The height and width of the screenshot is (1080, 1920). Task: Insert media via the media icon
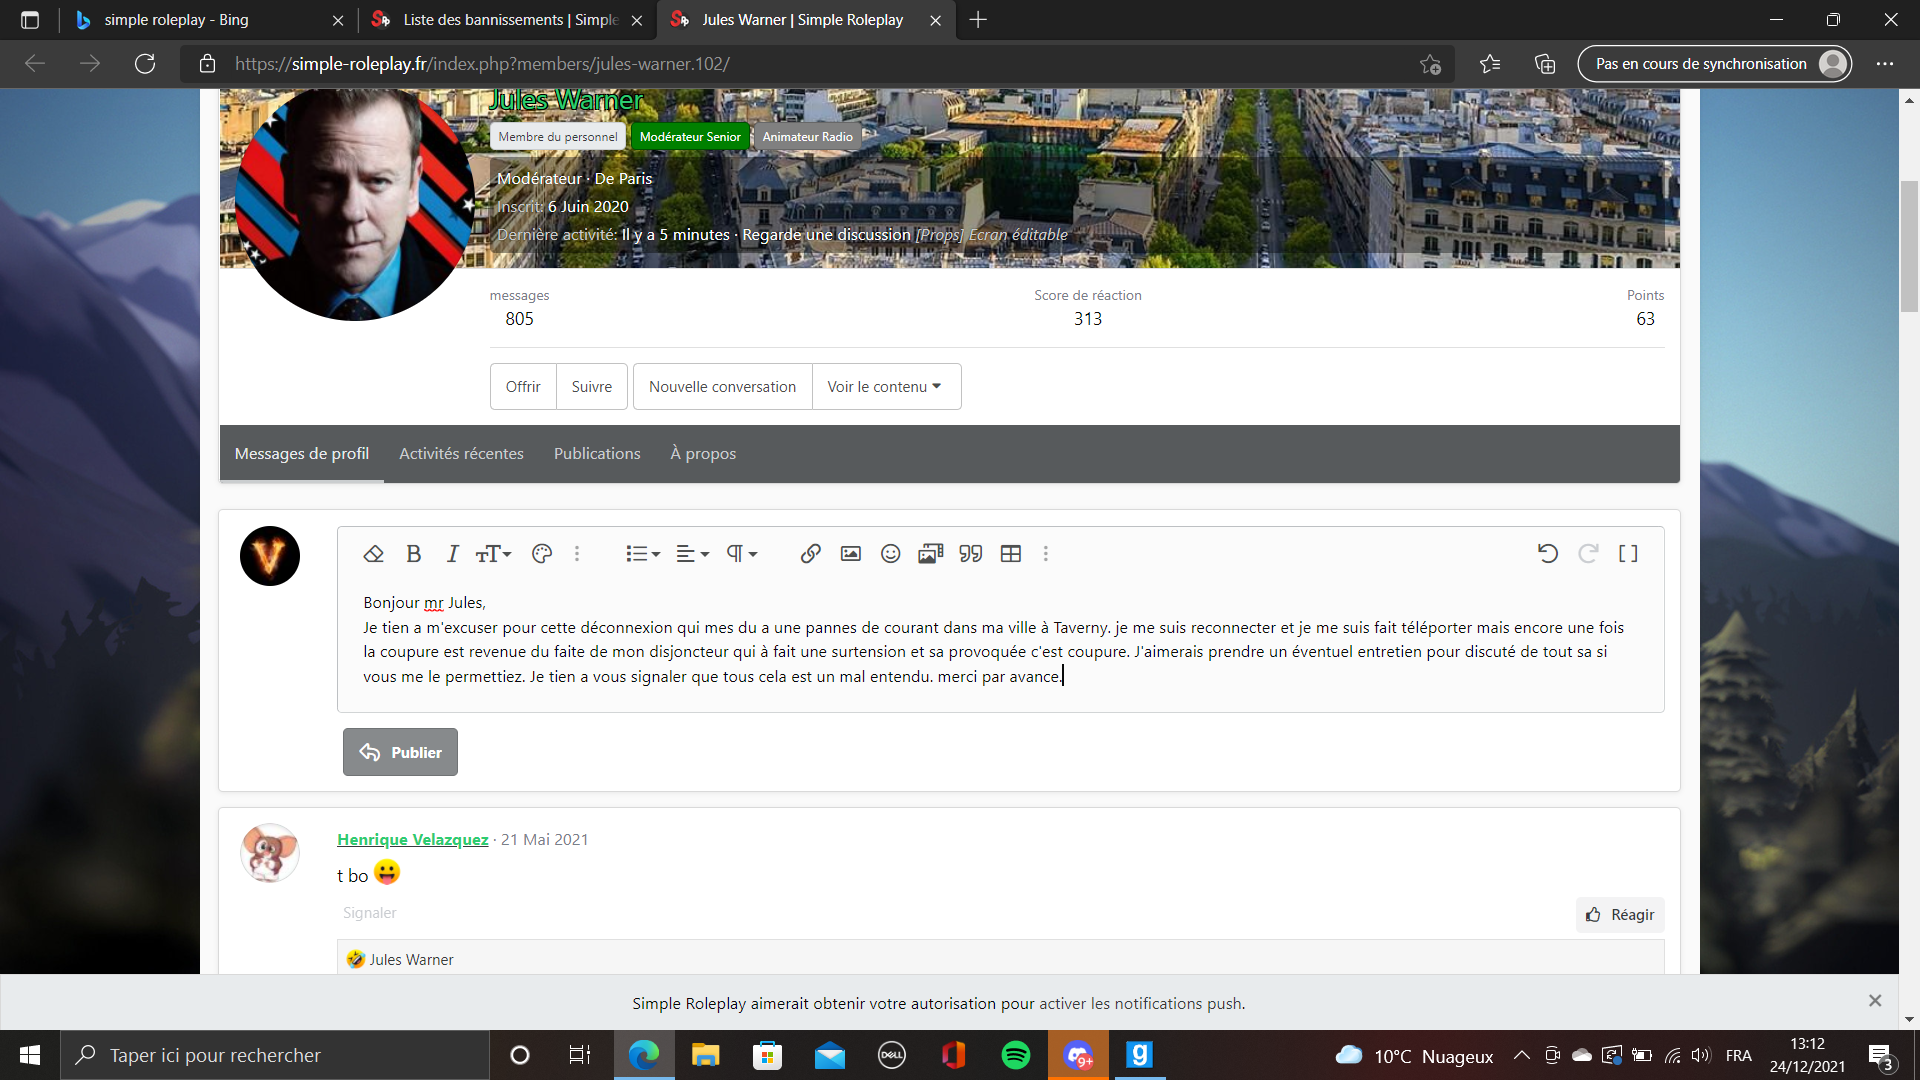click(x=930, y=553)
